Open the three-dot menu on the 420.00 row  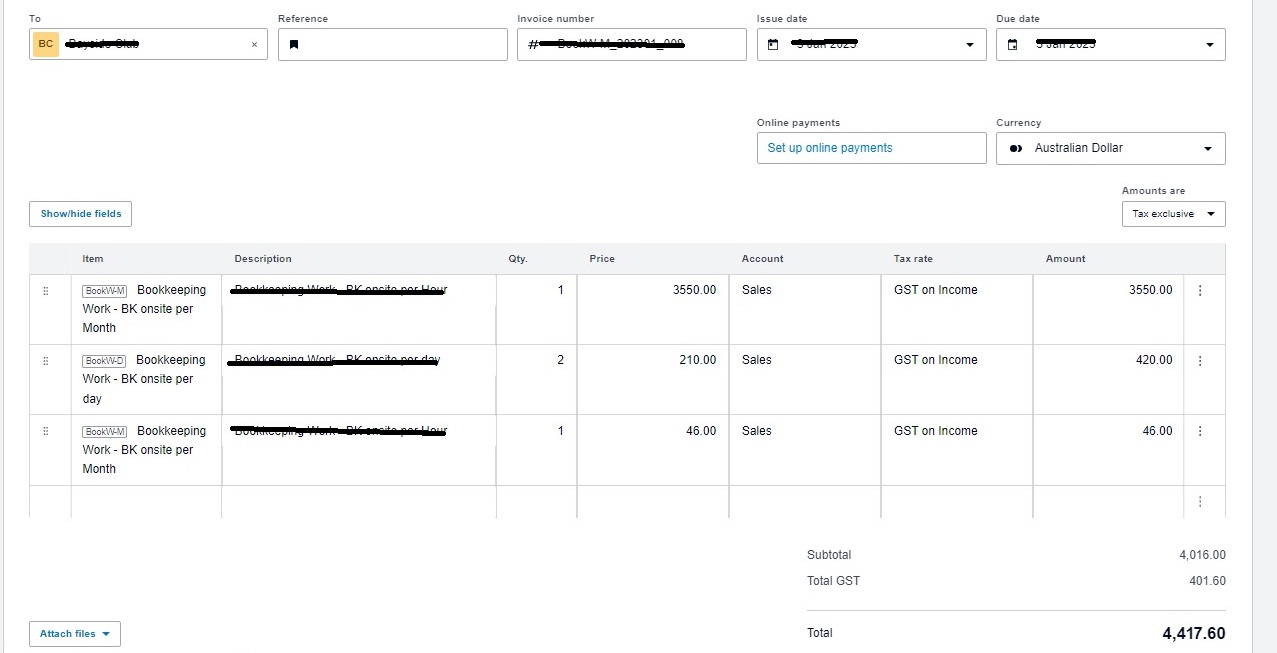1200,361
